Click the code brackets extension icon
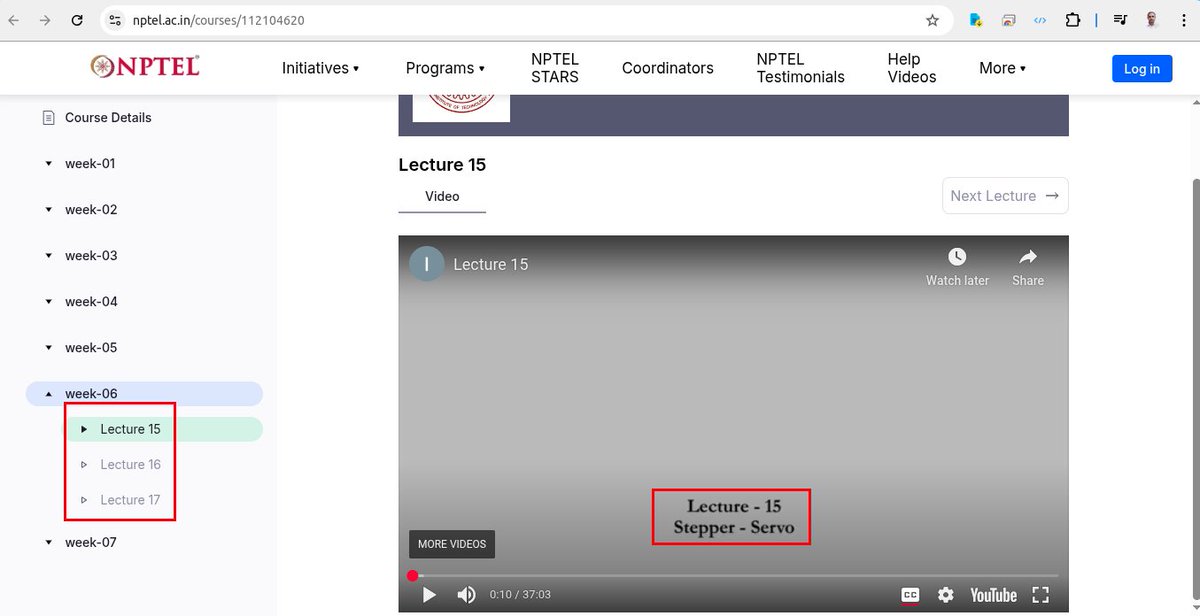The width and height of the screenshot is (1200, 616). coord(1040,20)
